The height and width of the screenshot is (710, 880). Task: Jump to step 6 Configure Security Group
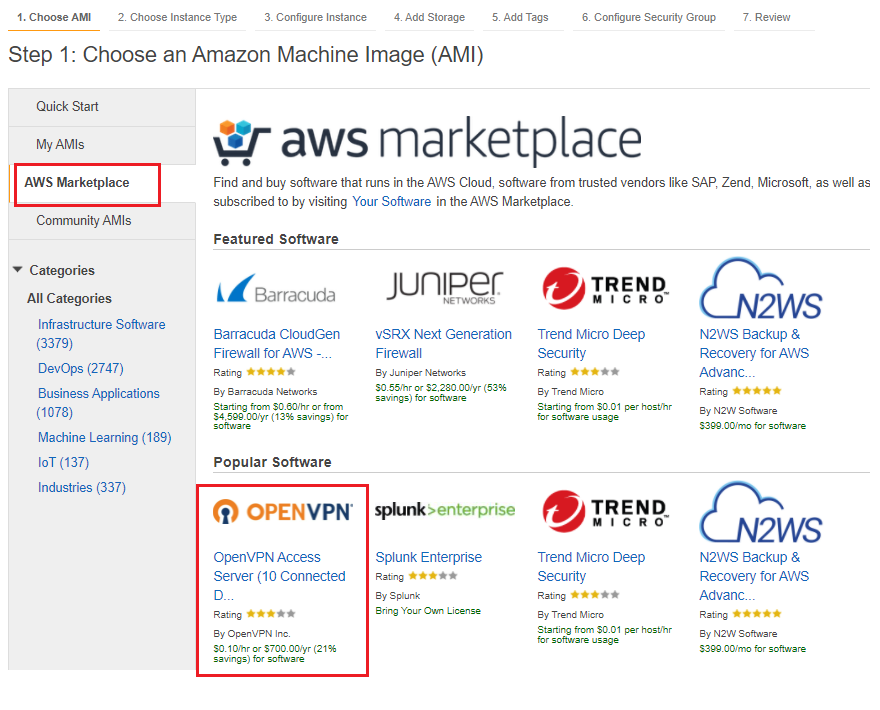649,17
